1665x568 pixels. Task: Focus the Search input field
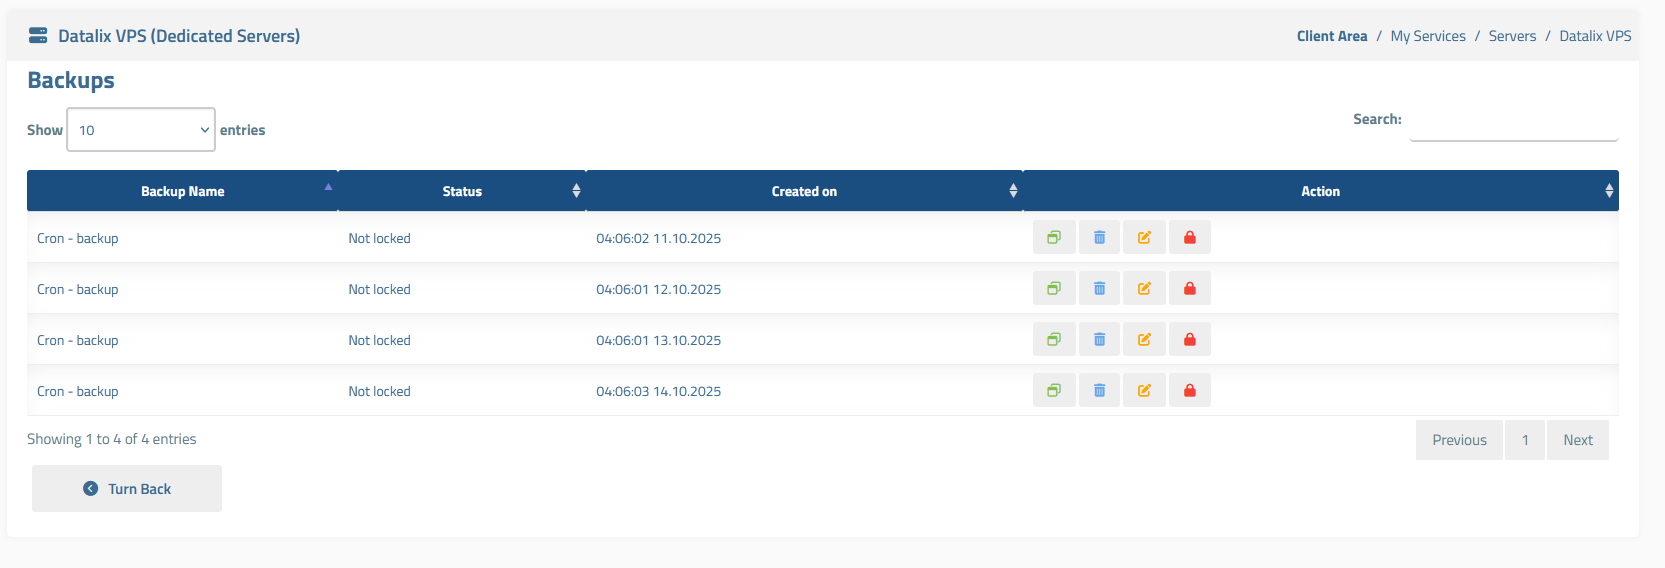pyautogui.click(x=1512, y=124)
